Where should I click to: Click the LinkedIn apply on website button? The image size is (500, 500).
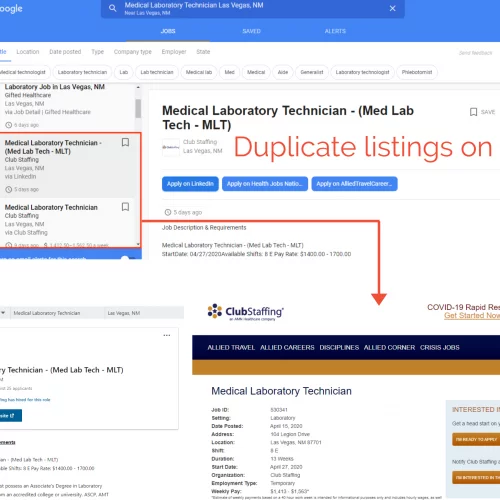click(10, 416)
